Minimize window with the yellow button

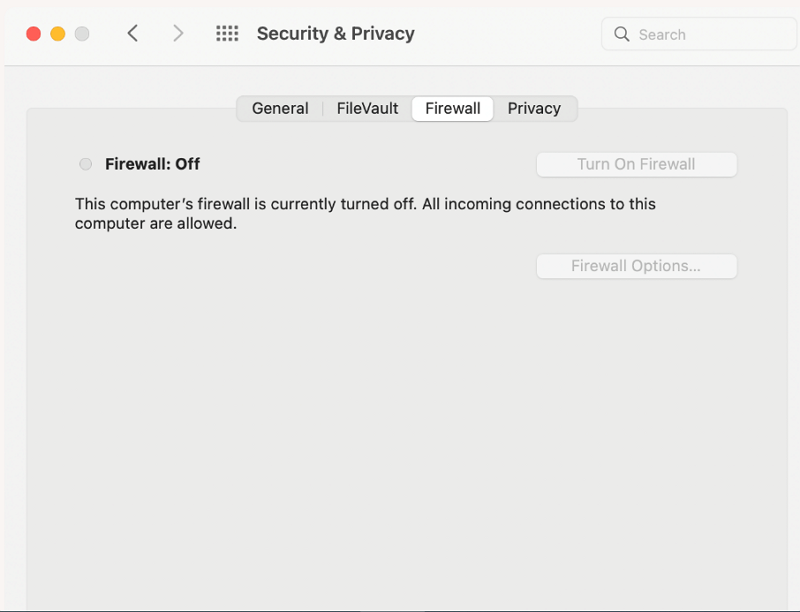(x=57, y=33)
